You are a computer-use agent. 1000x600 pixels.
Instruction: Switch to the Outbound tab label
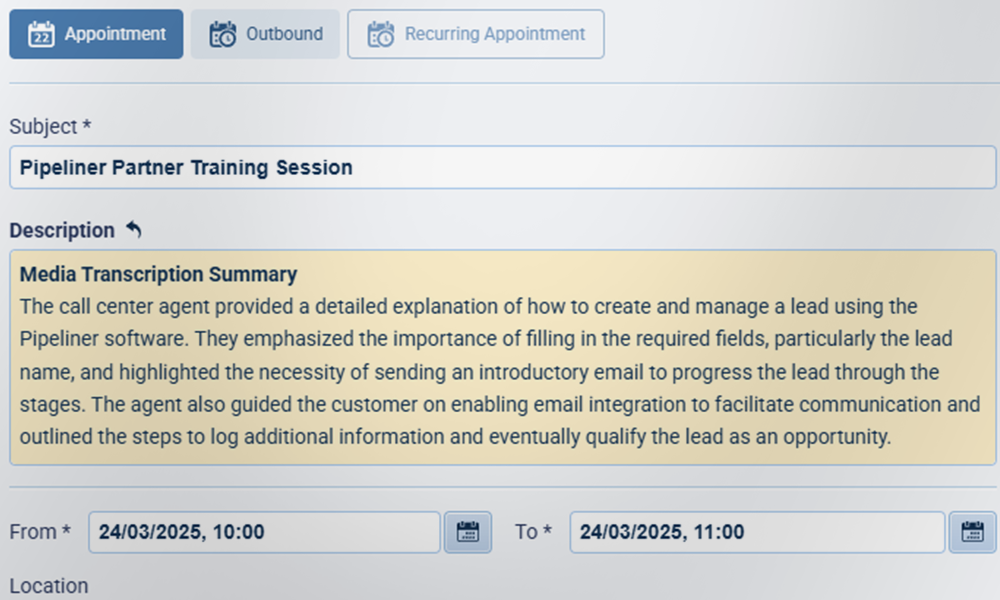pyautogui.click(x=284, y=34)
